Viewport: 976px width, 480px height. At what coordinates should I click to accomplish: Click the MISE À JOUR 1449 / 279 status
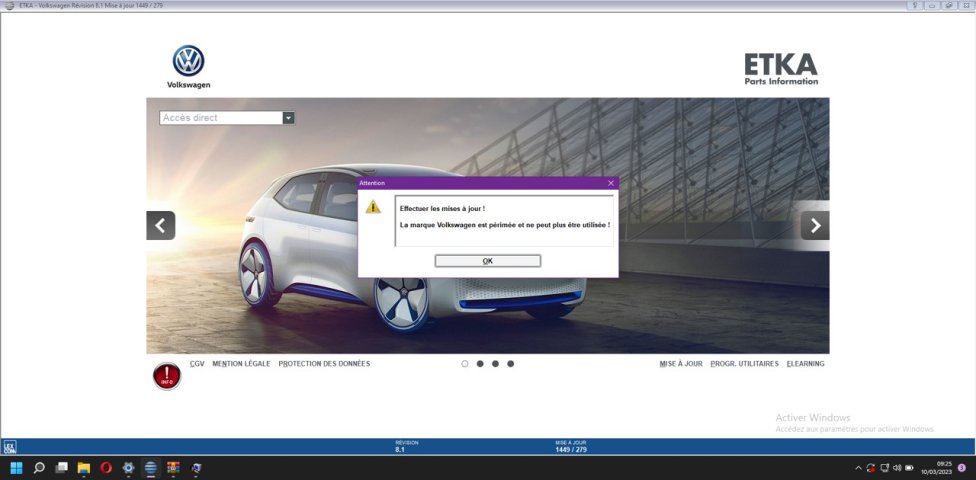pos(571,446)
